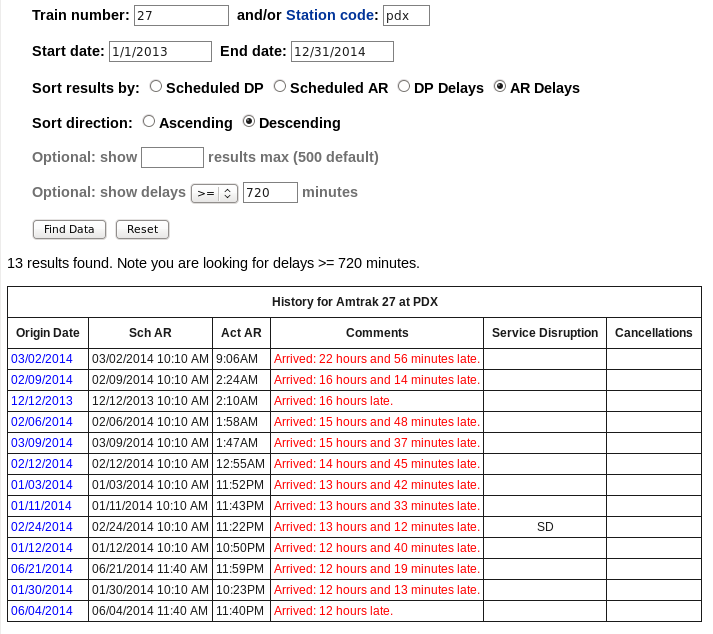Click into the End date field
This screenshot has width=713, height=634.
[x=342, y=51]
